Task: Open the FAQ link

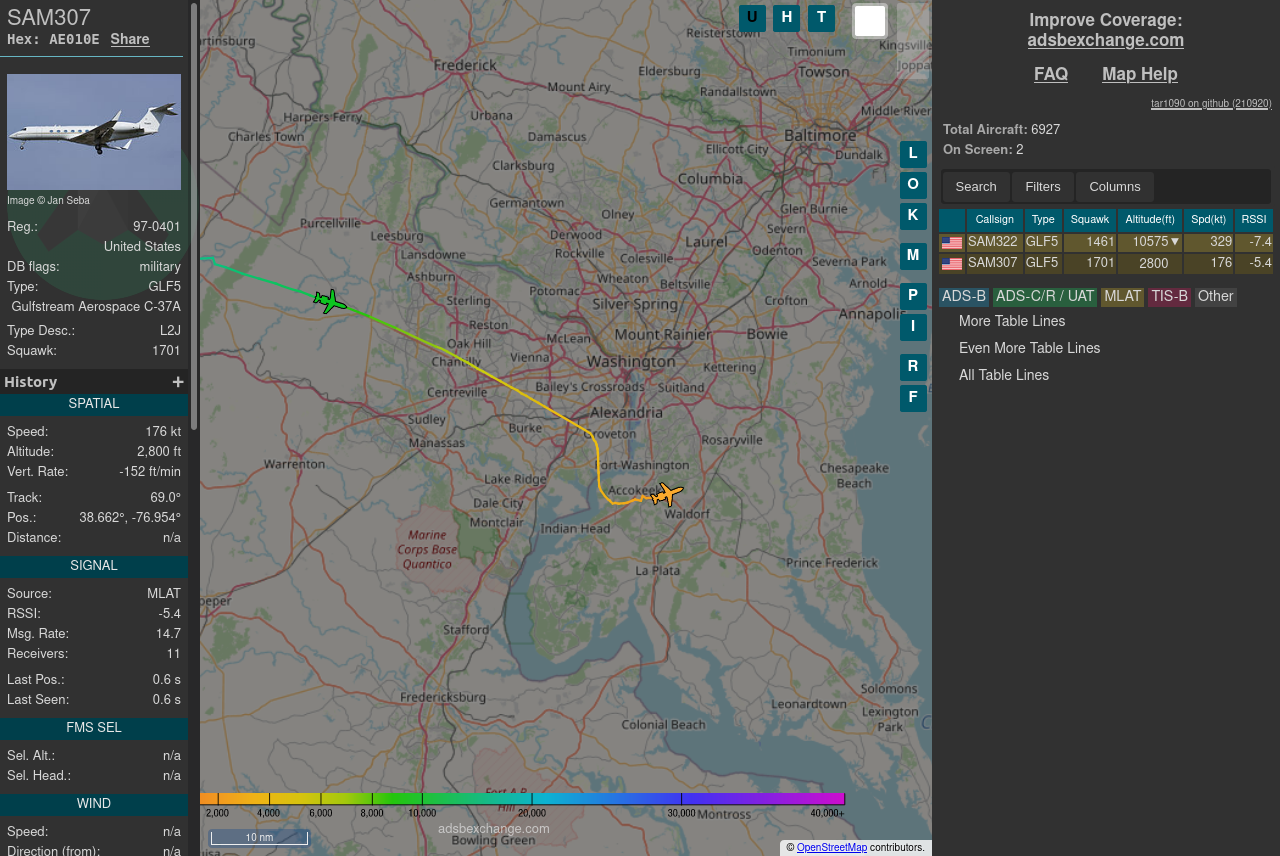Action: click(x=1051, y=74)
